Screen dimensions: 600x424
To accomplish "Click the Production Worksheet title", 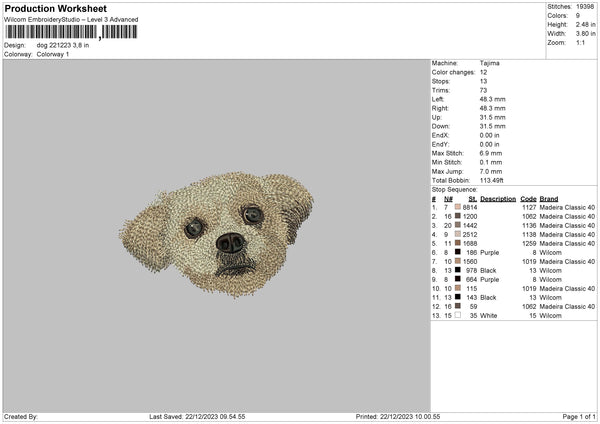I will pos(52,8).
